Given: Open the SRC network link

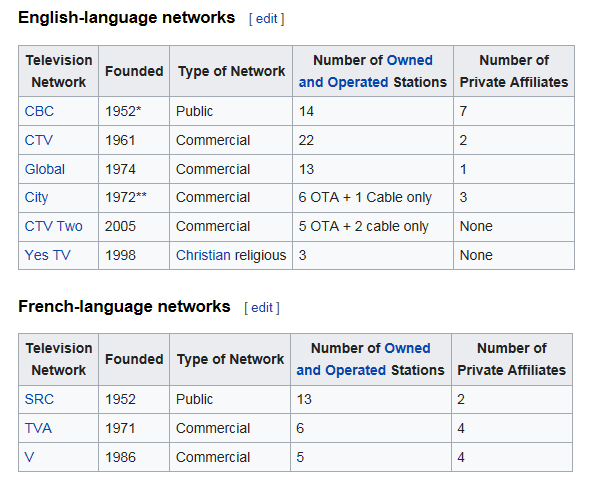Looking at the screenshot, I should (x=40, y=399).
